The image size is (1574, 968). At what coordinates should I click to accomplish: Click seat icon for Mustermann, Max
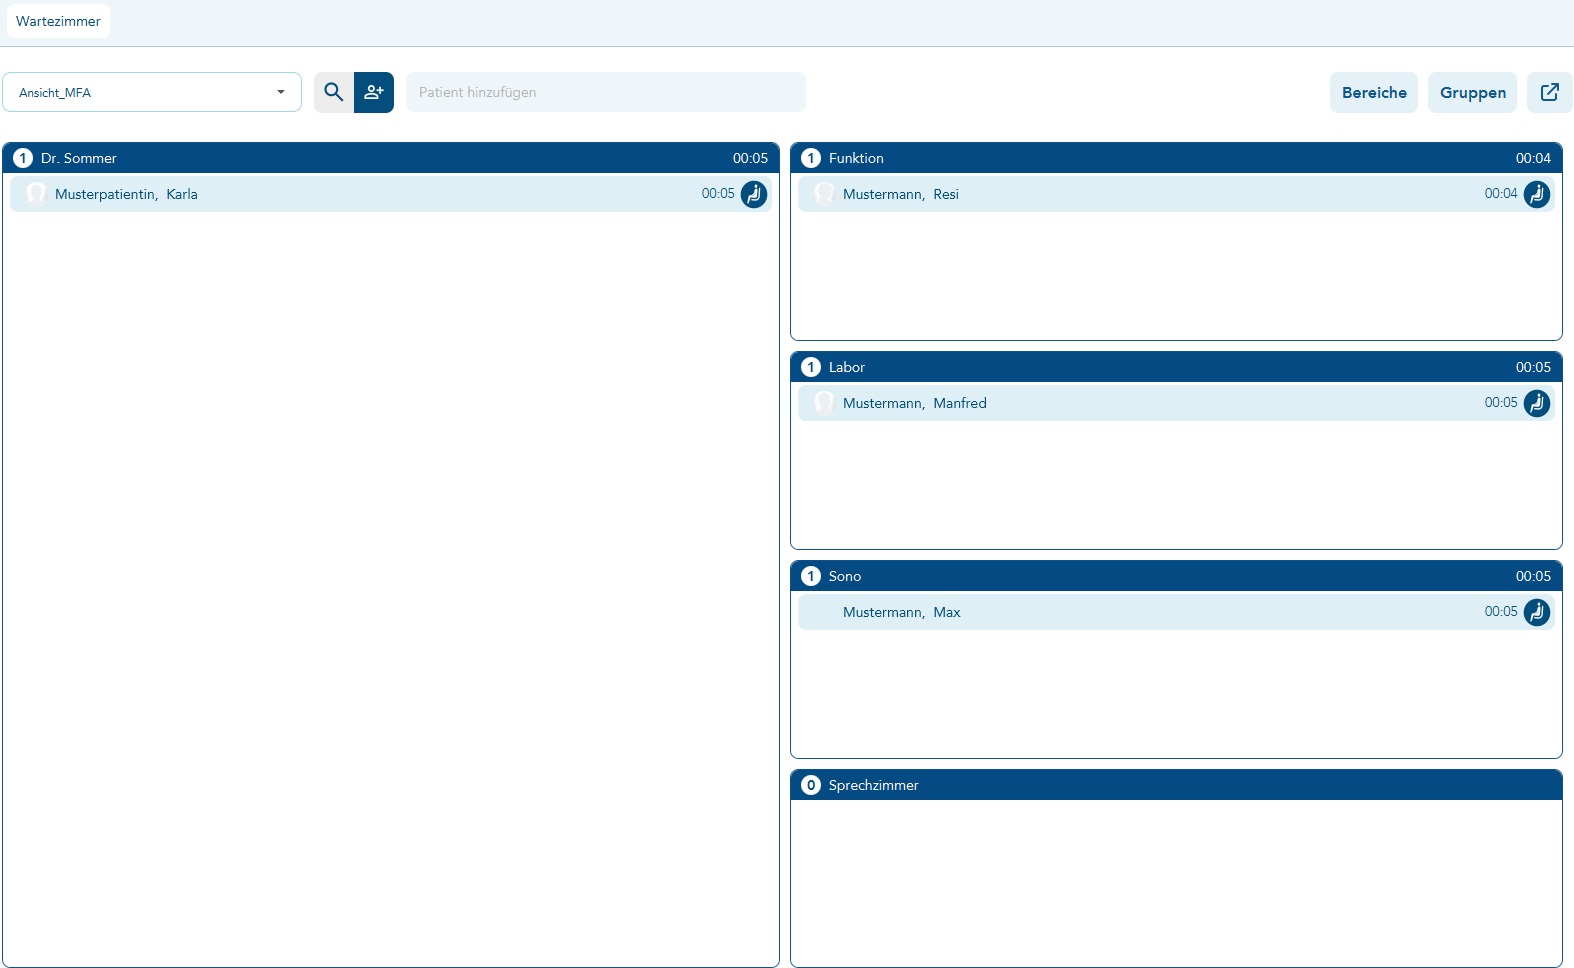(x=1537, y=612)
